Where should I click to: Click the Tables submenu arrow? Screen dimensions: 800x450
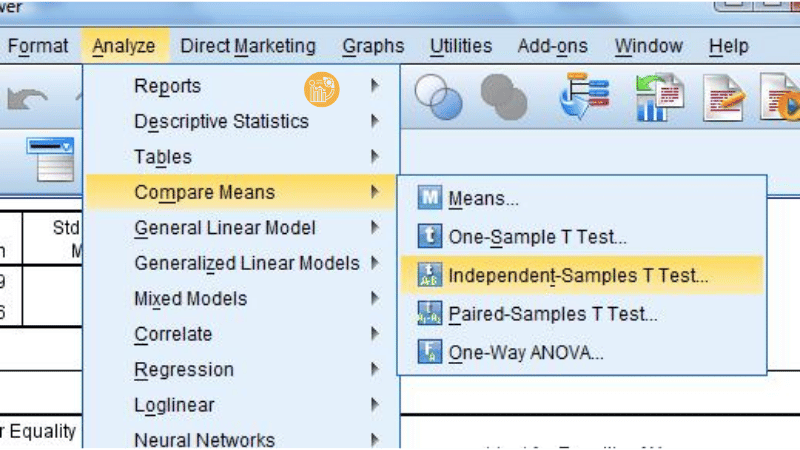point(375,157)
